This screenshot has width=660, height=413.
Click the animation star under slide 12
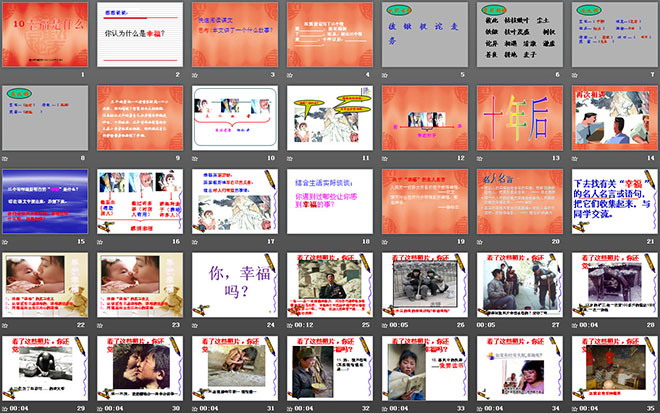coord(385,159)
